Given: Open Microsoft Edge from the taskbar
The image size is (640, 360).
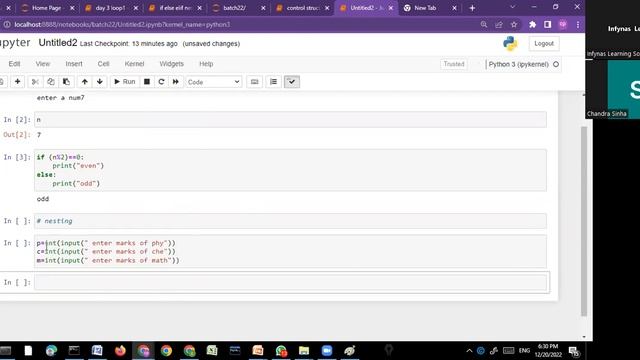Looking at the screenshot, I should [x=51, y=351].
